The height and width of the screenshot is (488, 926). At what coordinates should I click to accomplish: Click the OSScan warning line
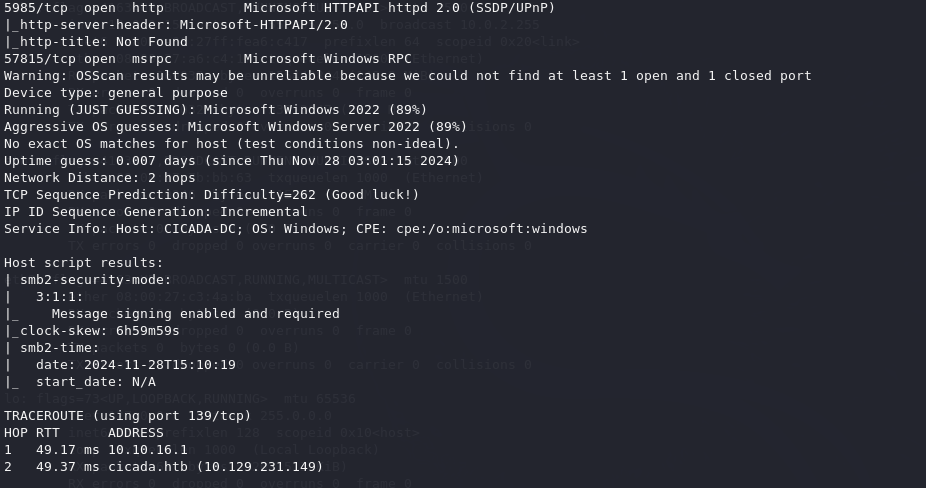[x=407, y=76]
